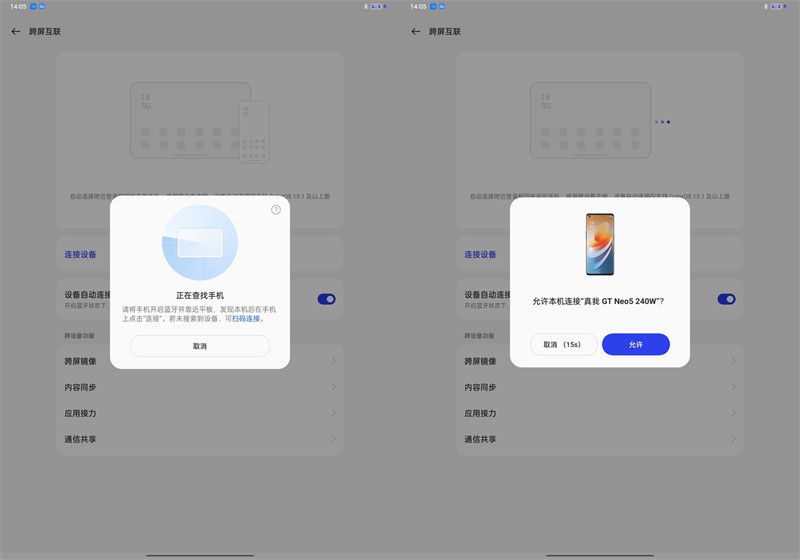The width and height of the screenshot is (800, 560).
Task: Select 通信共享 text on right screen
Action: click(480, 439)
